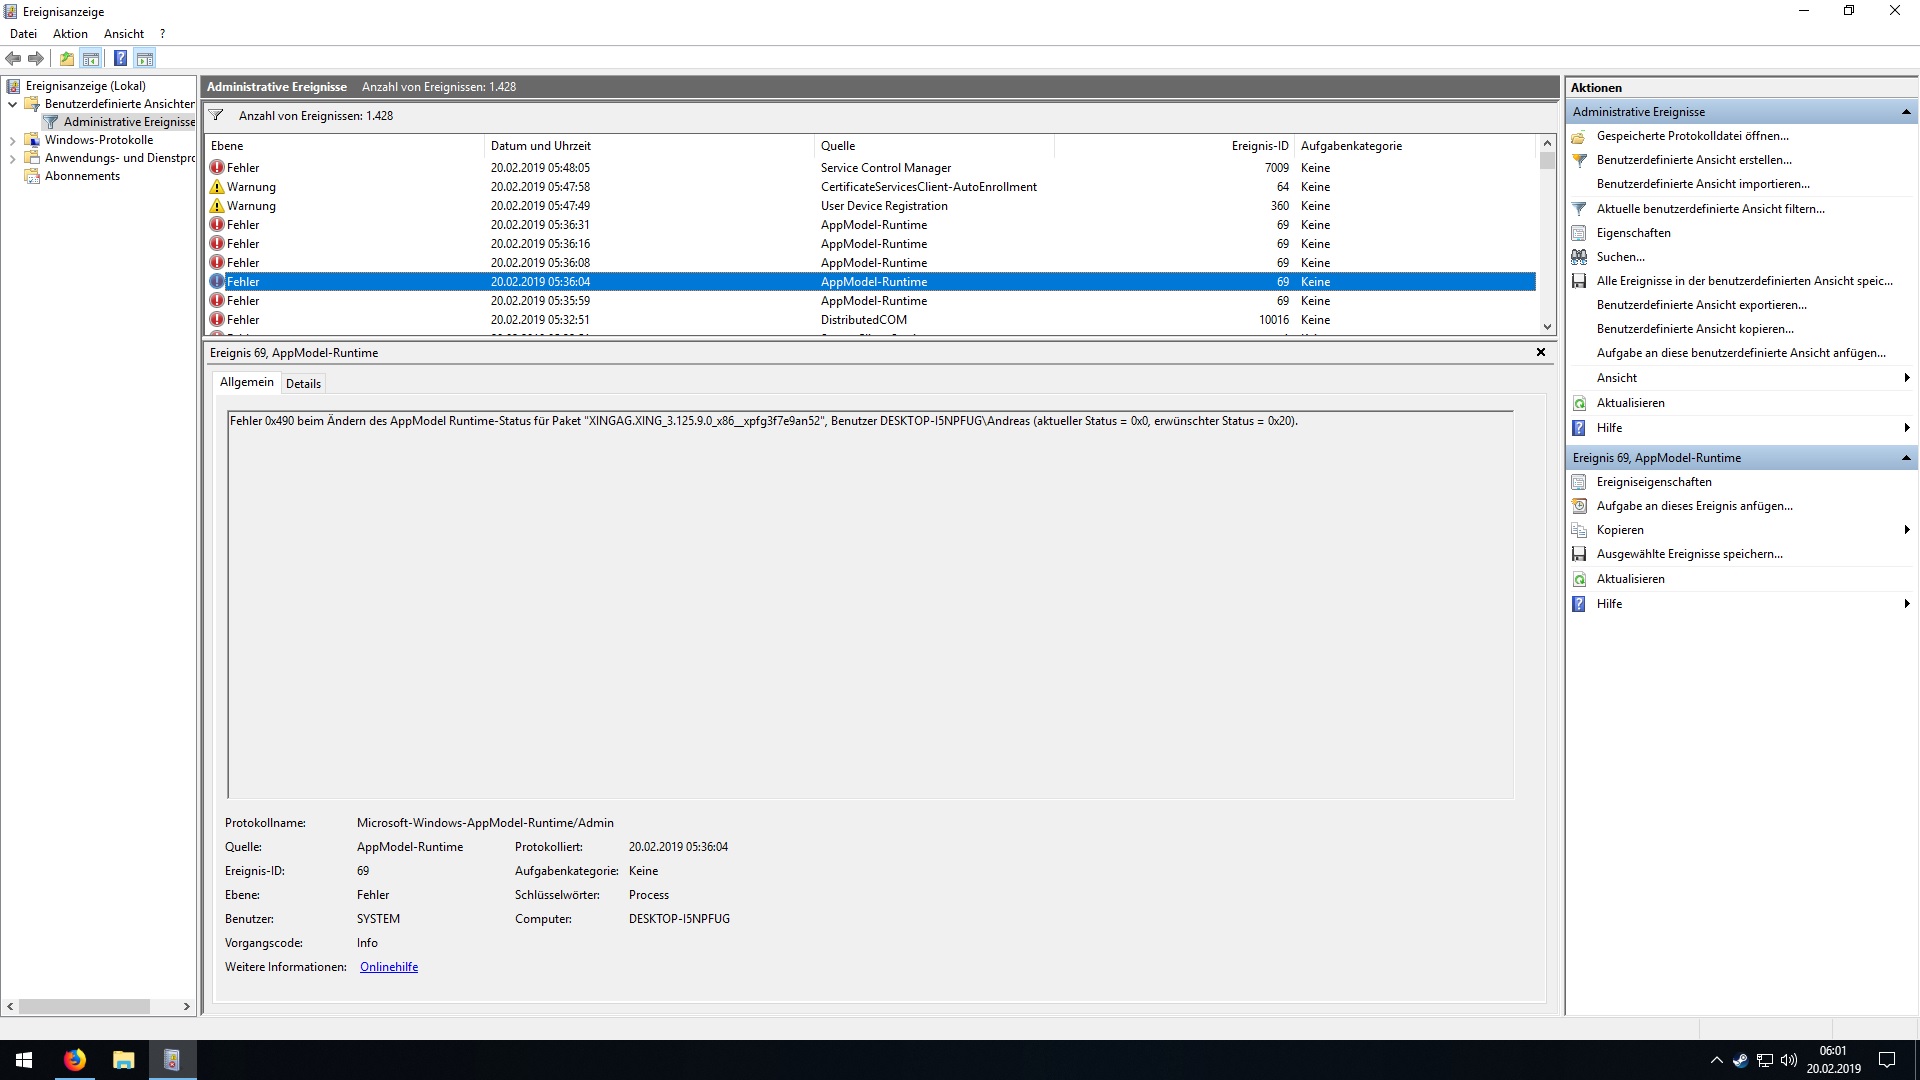Close the event preview pane
Image resolution: width=1920 pixels, height=1080 pixels.
tap(1541, 352)
